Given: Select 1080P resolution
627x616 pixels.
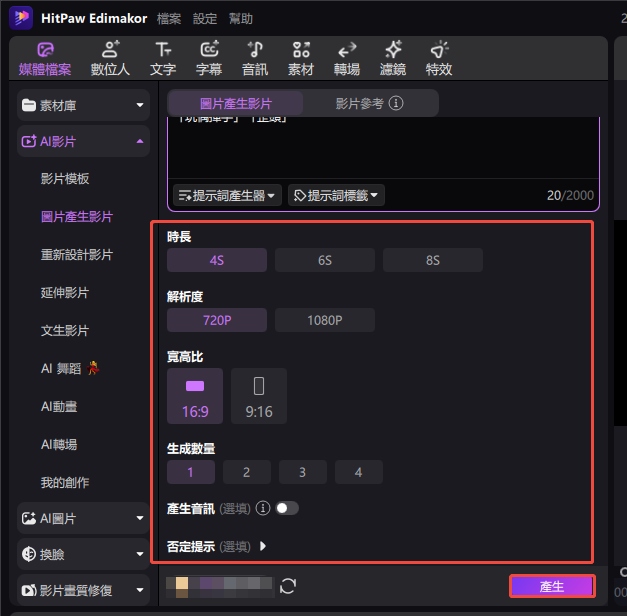Looking at the screenshot, I should tap(325, 320).
